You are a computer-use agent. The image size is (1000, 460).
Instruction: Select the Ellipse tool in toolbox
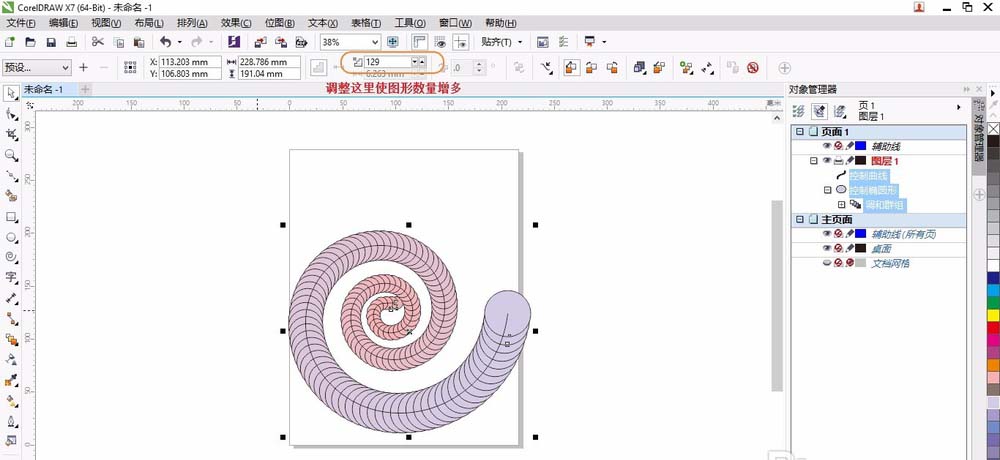pyautogui.click(x=11, y=237)
